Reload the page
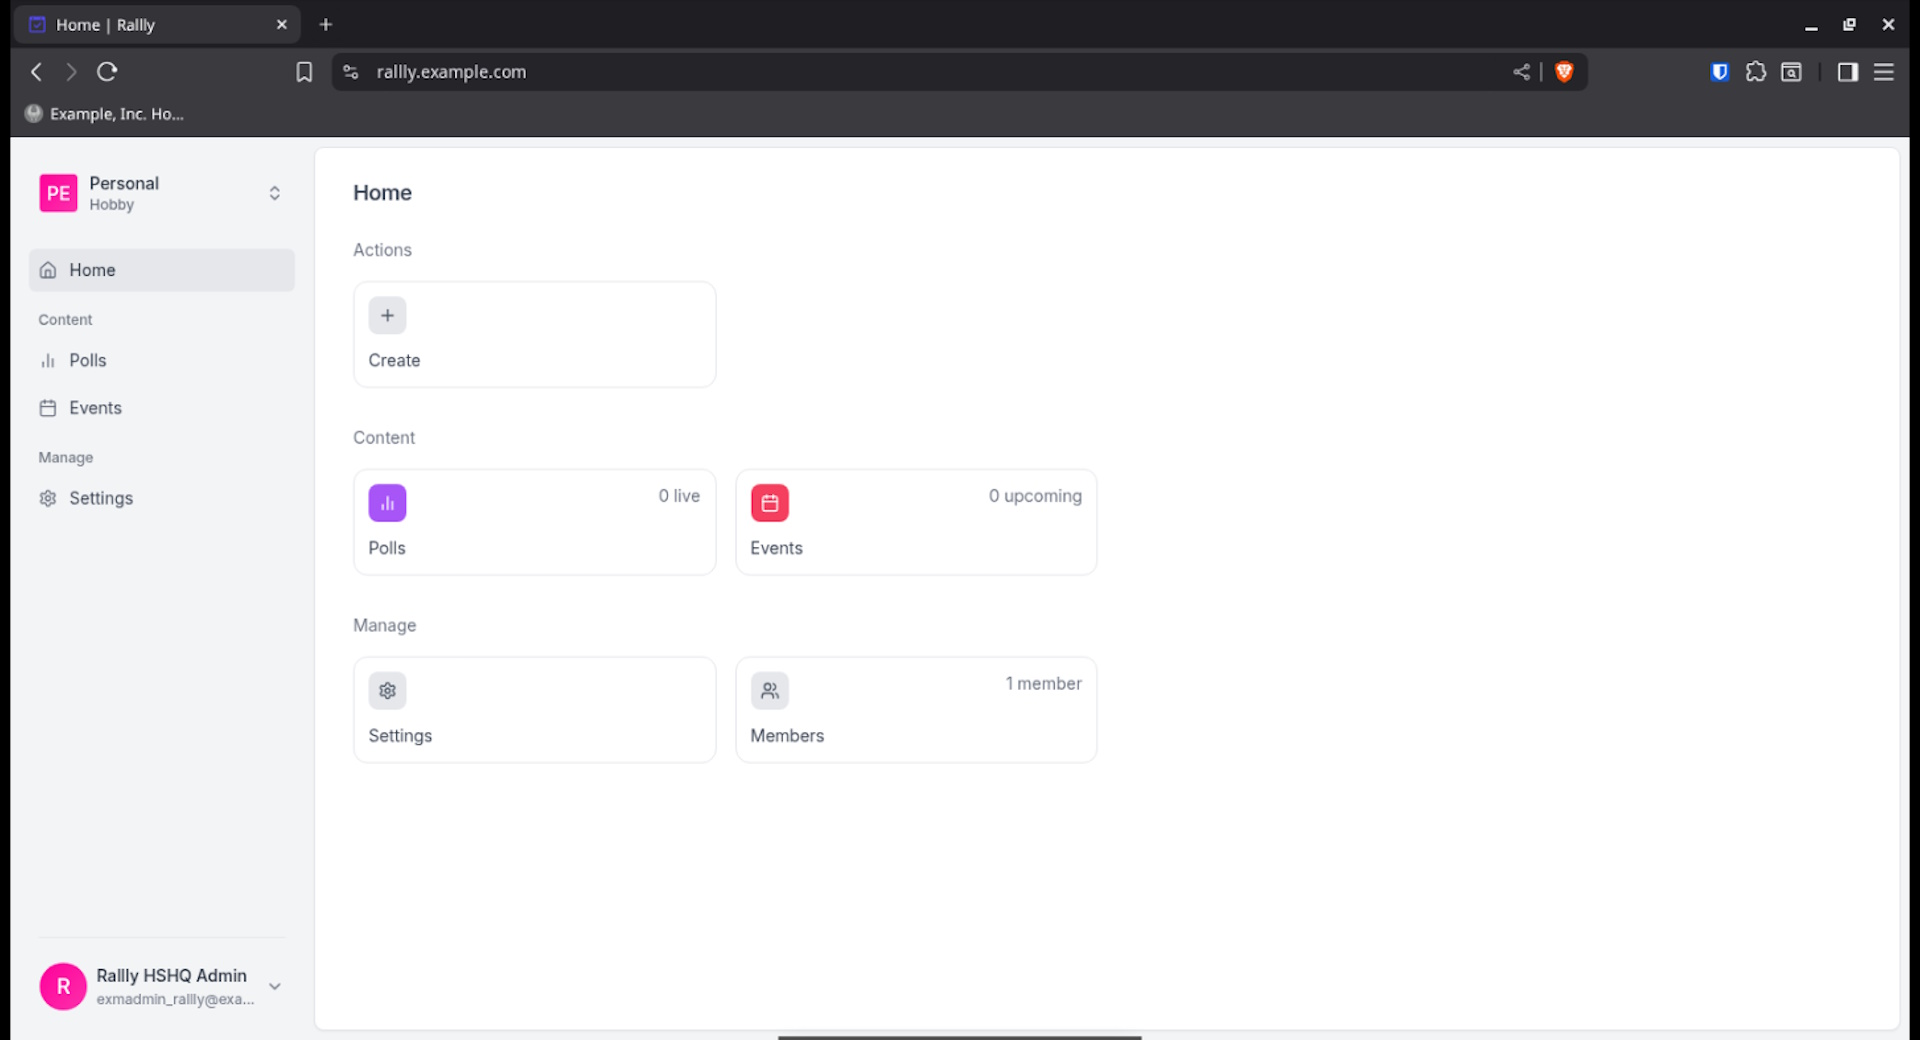 click(107, 72)
